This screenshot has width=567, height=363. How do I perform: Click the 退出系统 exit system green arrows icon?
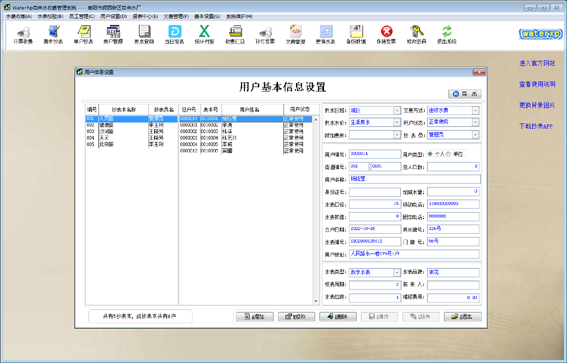point(447,34)
